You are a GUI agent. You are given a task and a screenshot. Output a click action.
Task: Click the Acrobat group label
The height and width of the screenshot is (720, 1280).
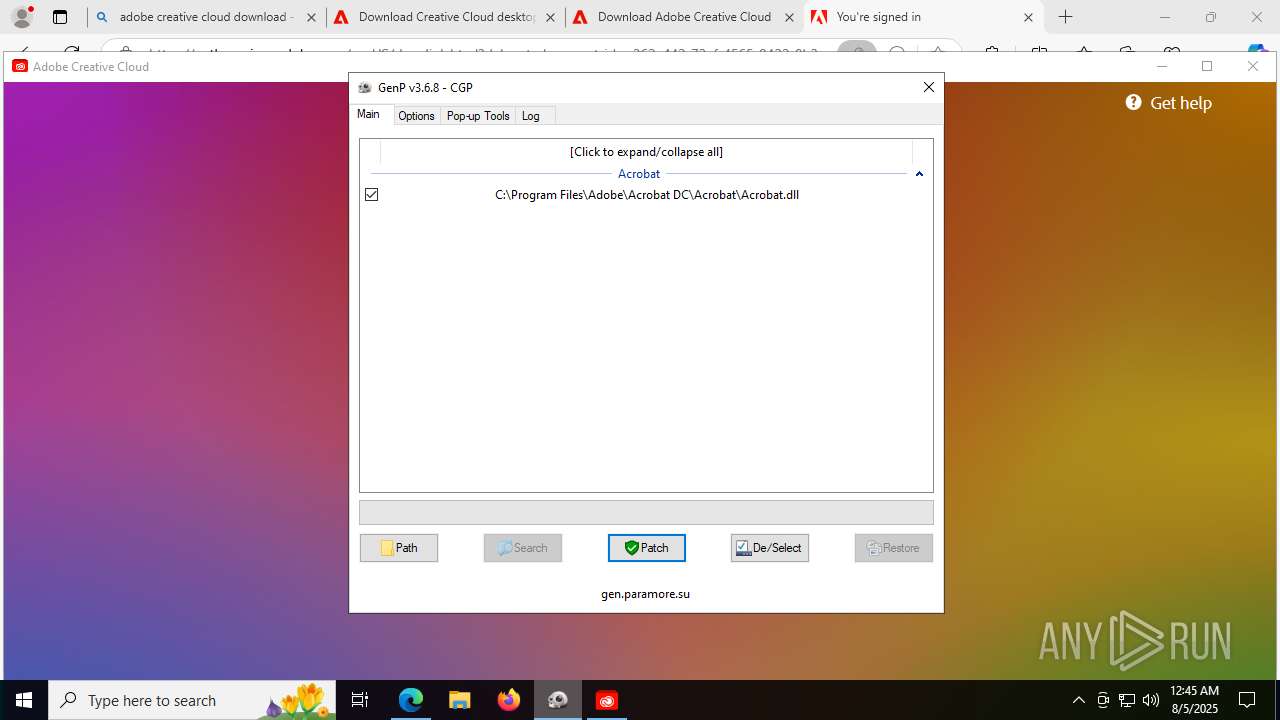click(639, 174)
